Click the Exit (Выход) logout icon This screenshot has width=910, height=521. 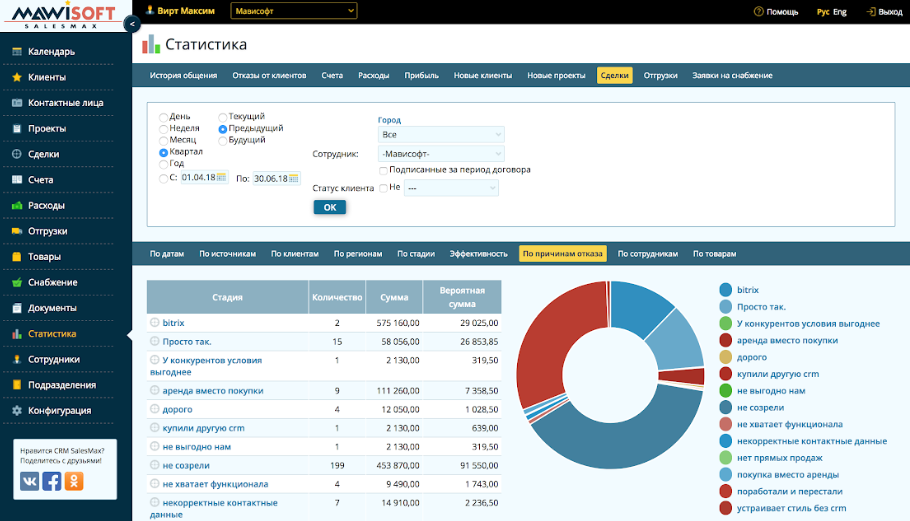(871, 11)
